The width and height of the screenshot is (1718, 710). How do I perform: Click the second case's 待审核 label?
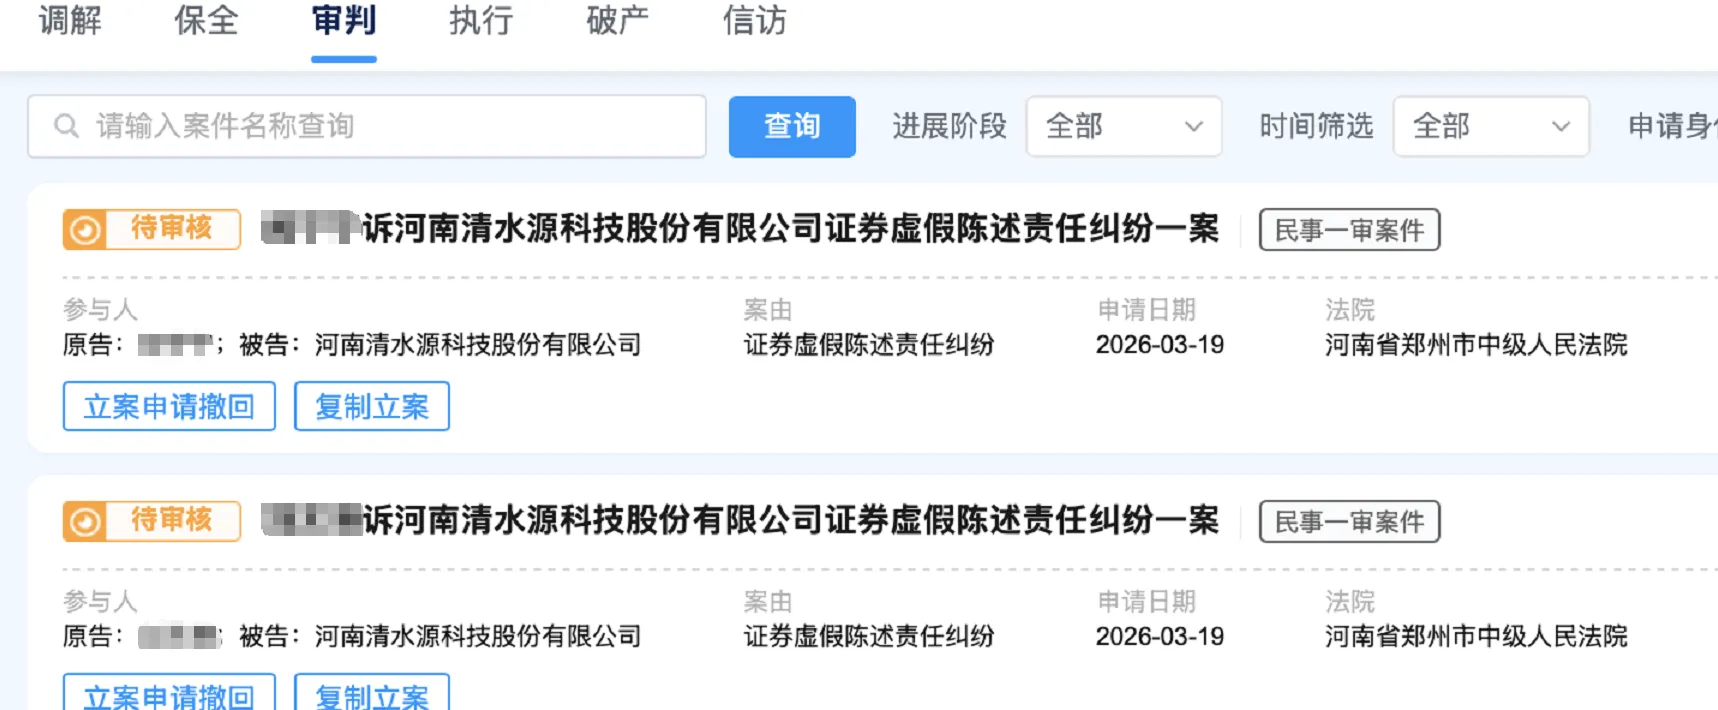click(172, 521)
